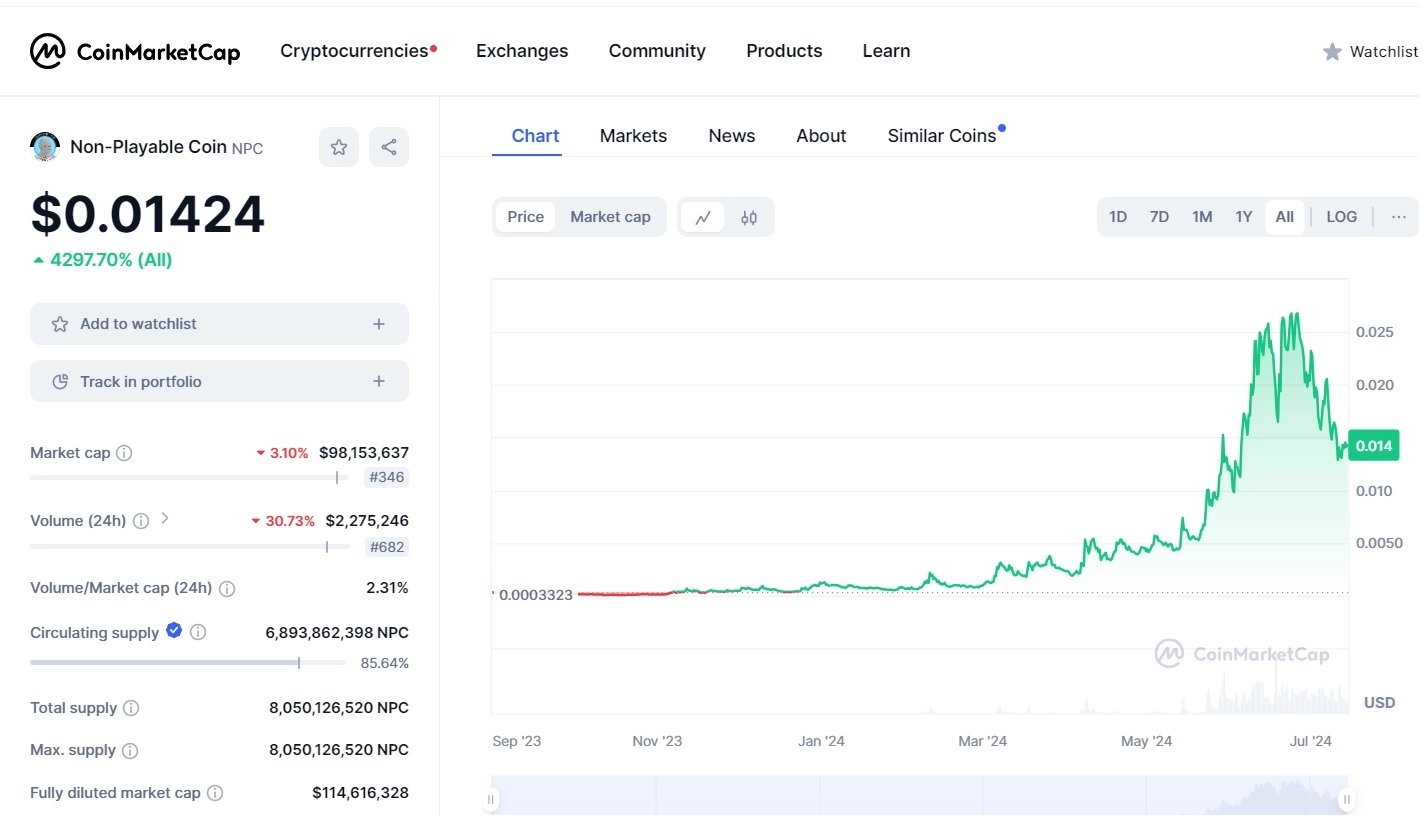This screenshot has height=834, width=1426.
Task: Enable LOG scale on chart
Action: (x=1341, y=217)
